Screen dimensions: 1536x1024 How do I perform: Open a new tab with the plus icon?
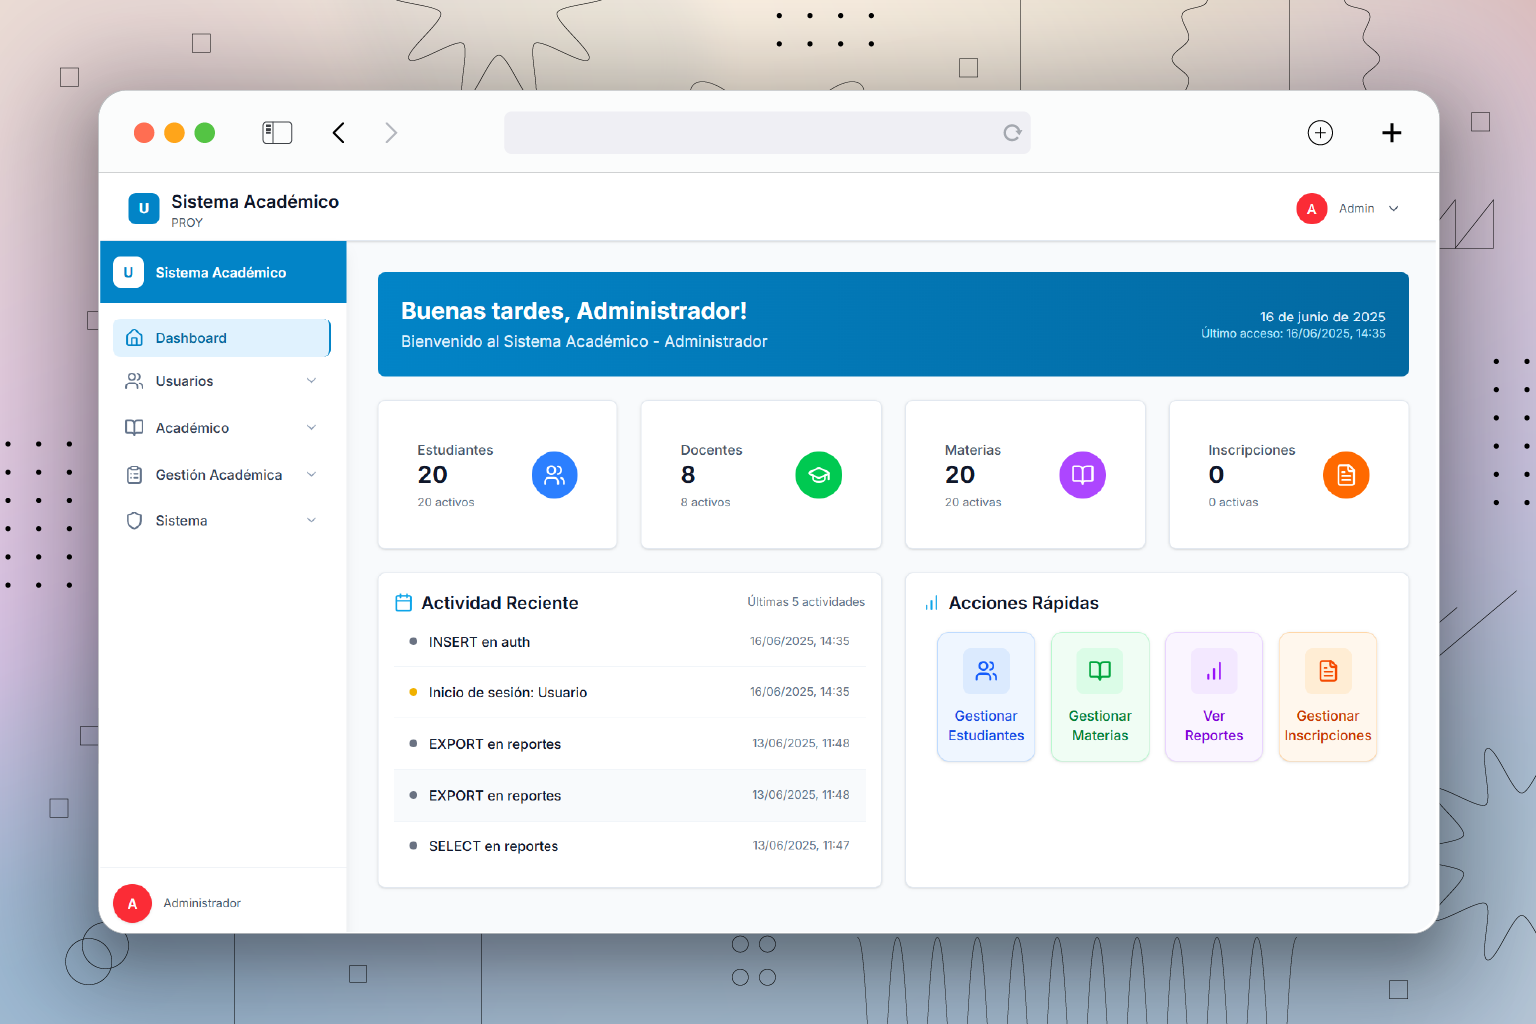(x=1391, y=133)
